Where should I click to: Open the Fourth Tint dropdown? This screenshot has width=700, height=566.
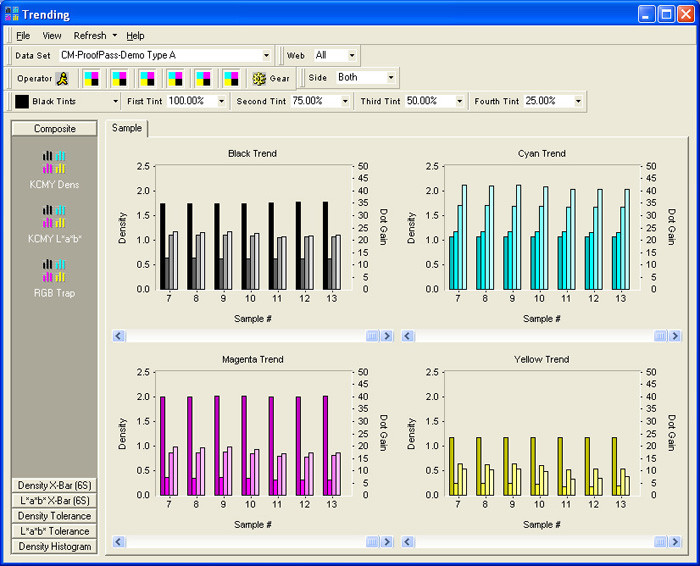pos(578,101)
